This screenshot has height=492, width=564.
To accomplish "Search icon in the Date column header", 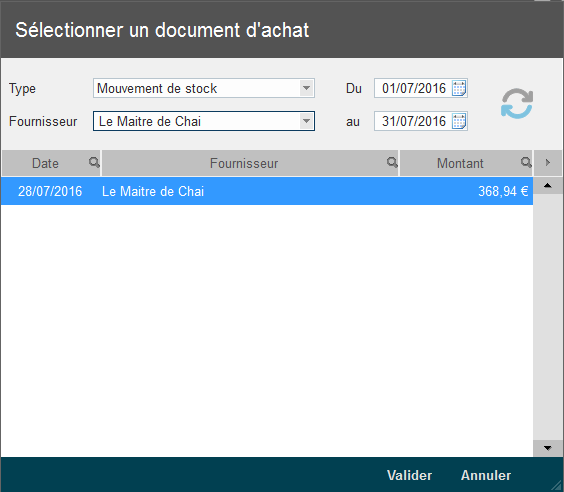I will 94,163.
